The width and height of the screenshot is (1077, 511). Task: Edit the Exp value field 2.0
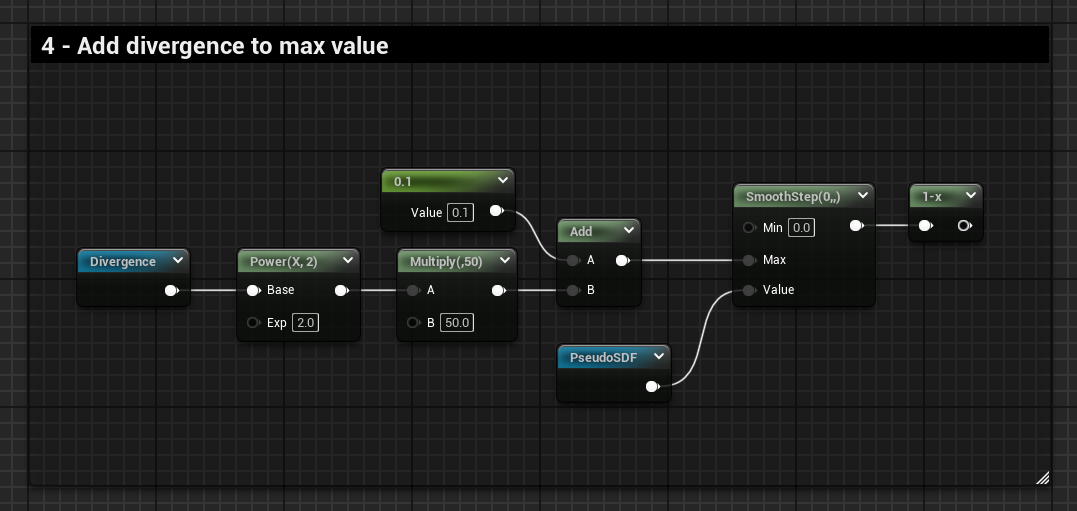tap(305, 323)
